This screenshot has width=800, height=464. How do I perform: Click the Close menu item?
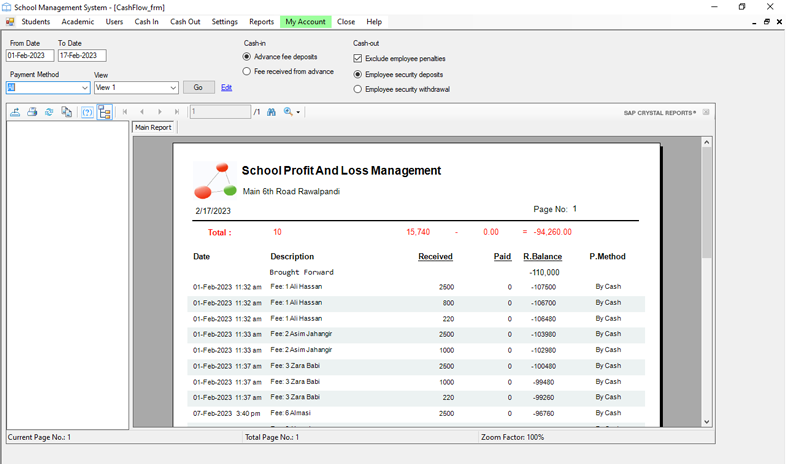346,21
